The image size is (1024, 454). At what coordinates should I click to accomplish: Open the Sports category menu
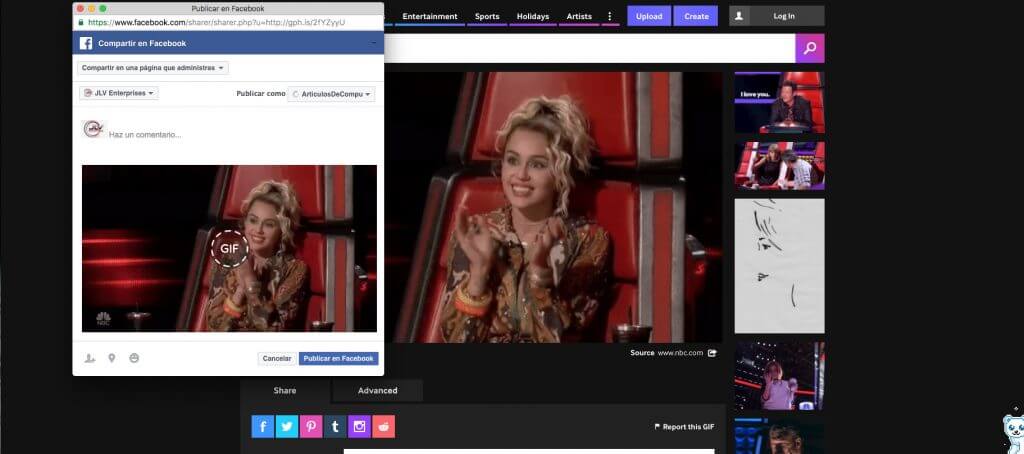[x=487, y=16]
